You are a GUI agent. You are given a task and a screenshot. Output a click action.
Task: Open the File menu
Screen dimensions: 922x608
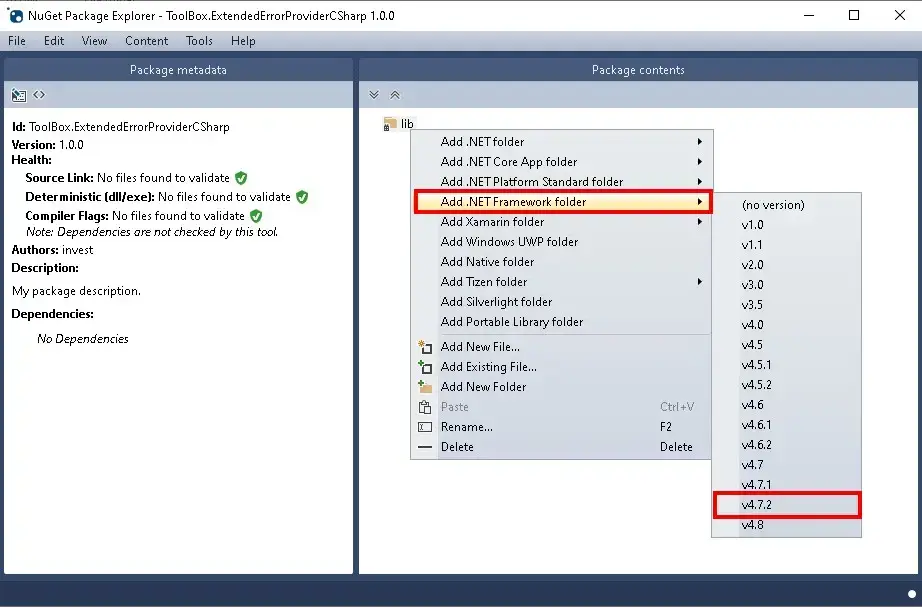click(x=16, y=41)
